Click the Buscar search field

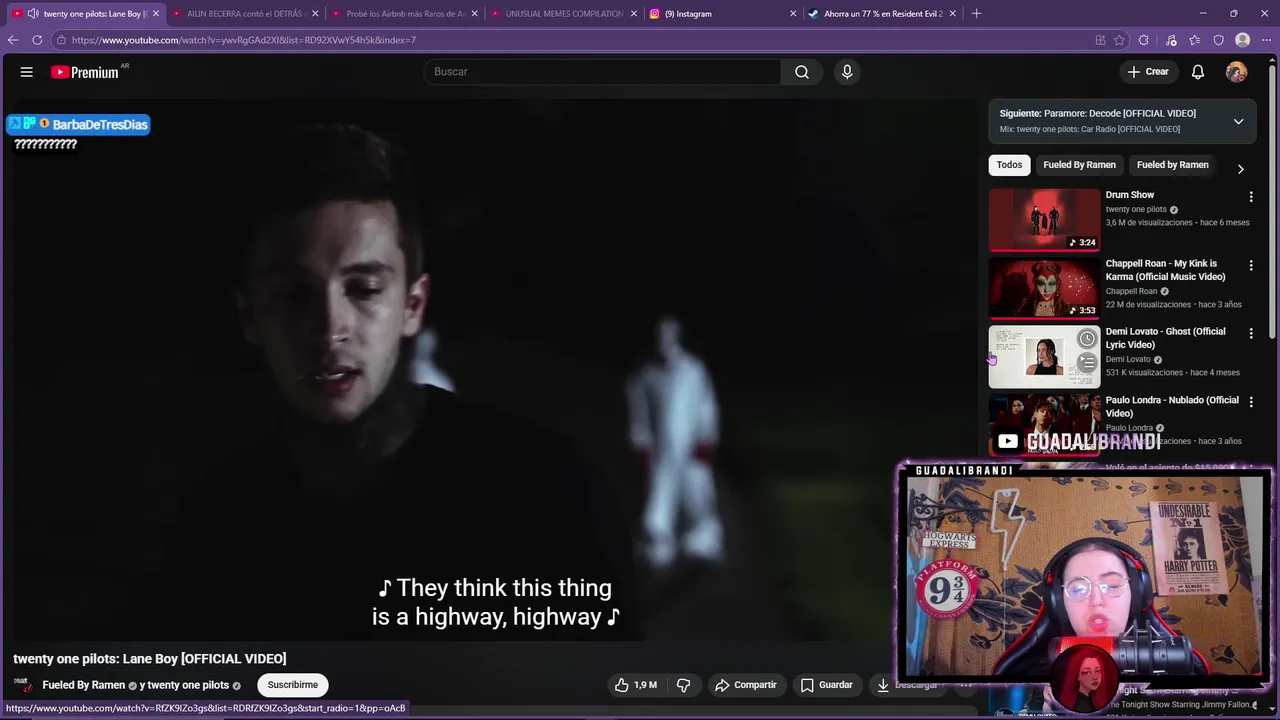coord(602,72)
